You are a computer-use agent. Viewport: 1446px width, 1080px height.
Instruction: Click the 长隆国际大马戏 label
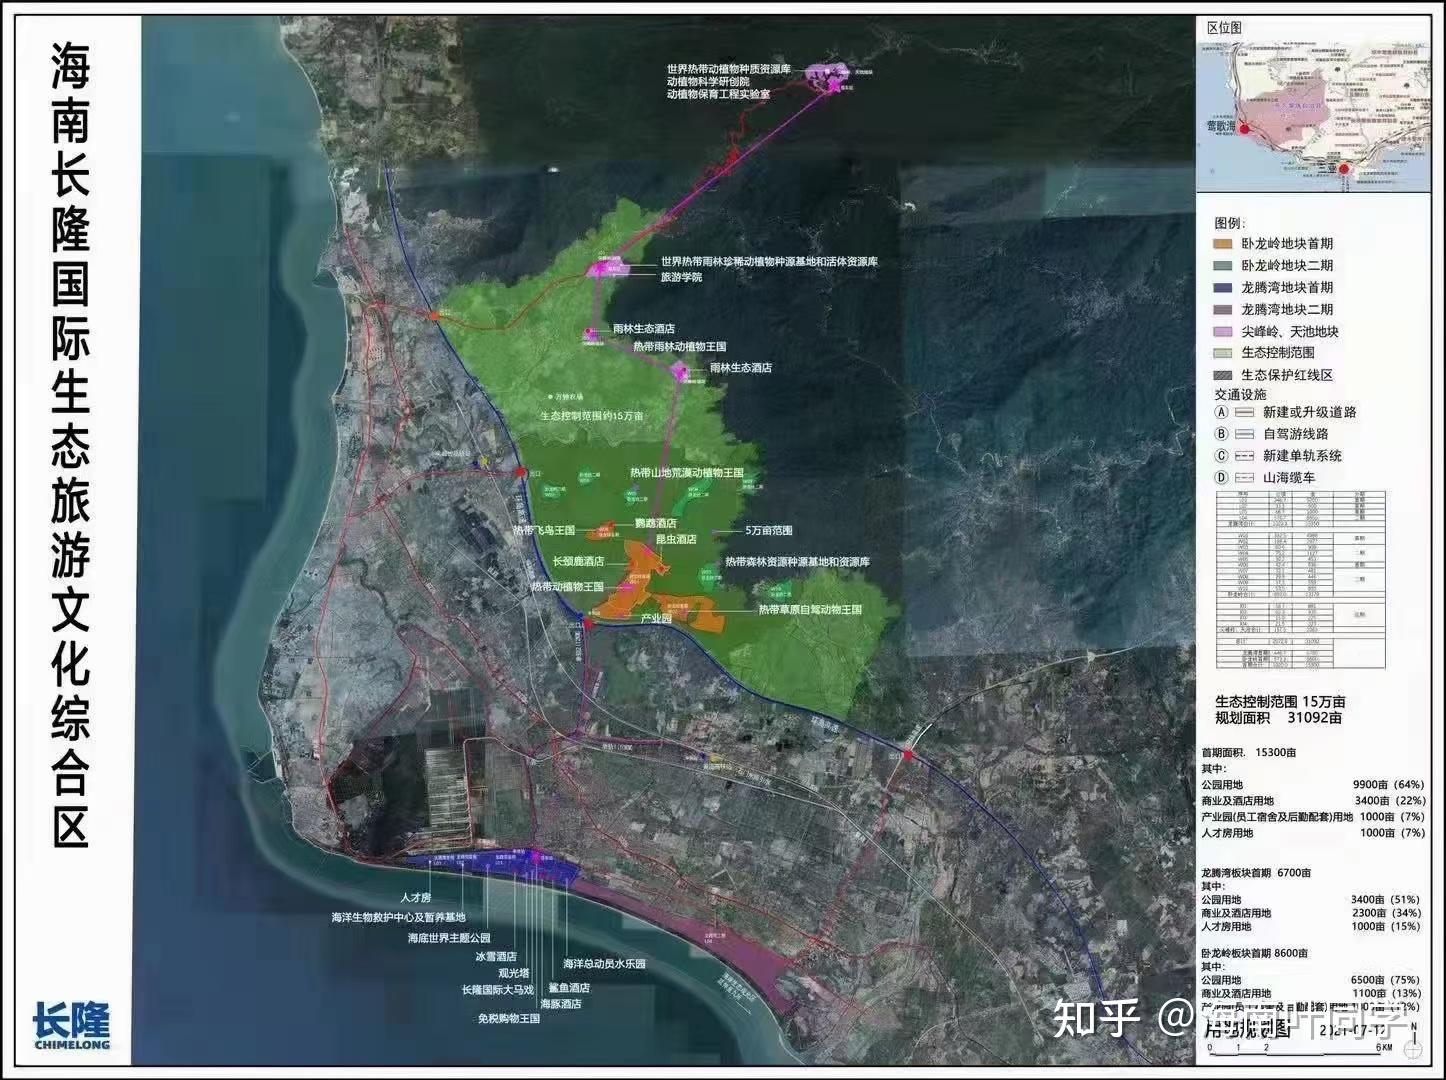pyautogui.click(x=498, y=989)
